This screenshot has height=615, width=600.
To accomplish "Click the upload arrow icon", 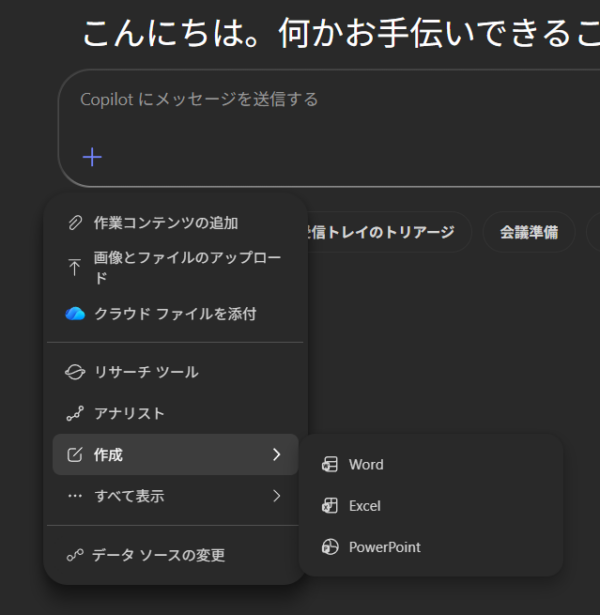I will pyautogui.click(x=75, y=267).
